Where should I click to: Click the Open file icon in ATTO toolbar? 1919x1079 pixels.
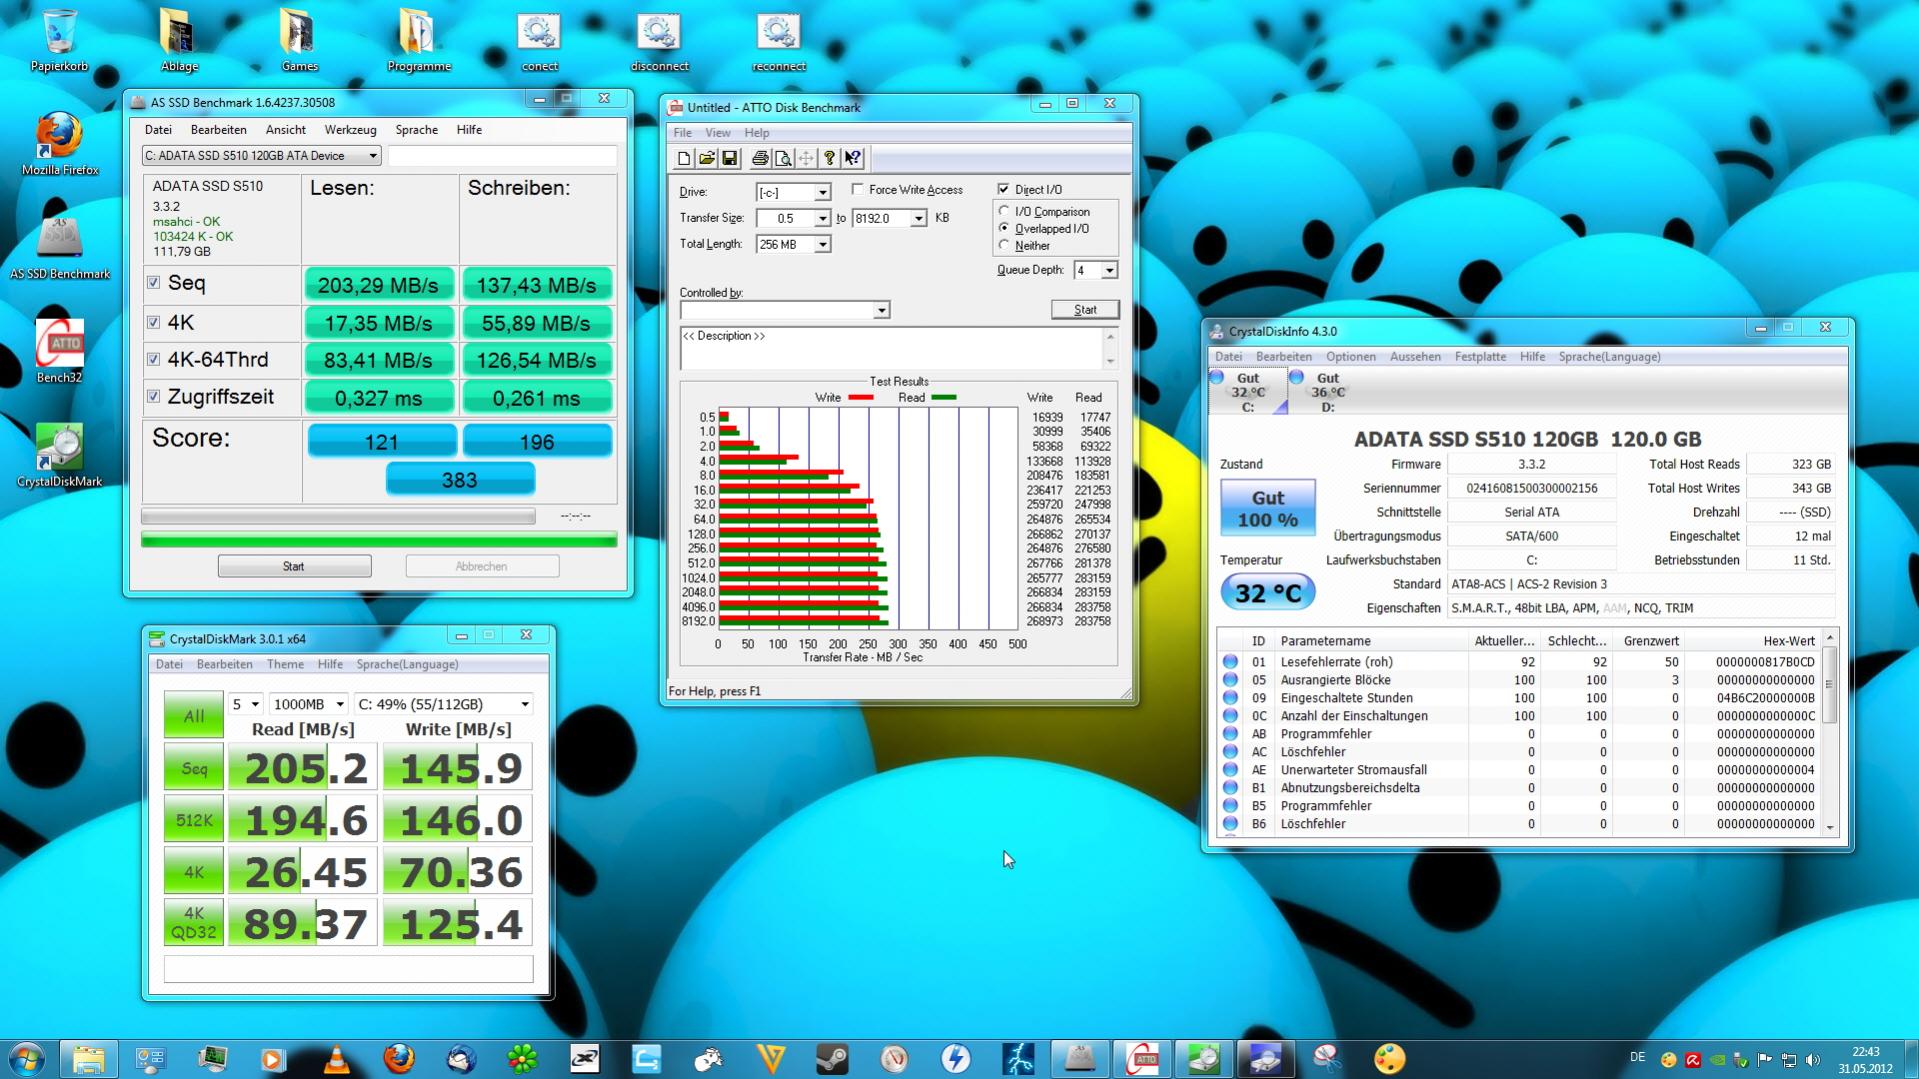tap(706, 158)
